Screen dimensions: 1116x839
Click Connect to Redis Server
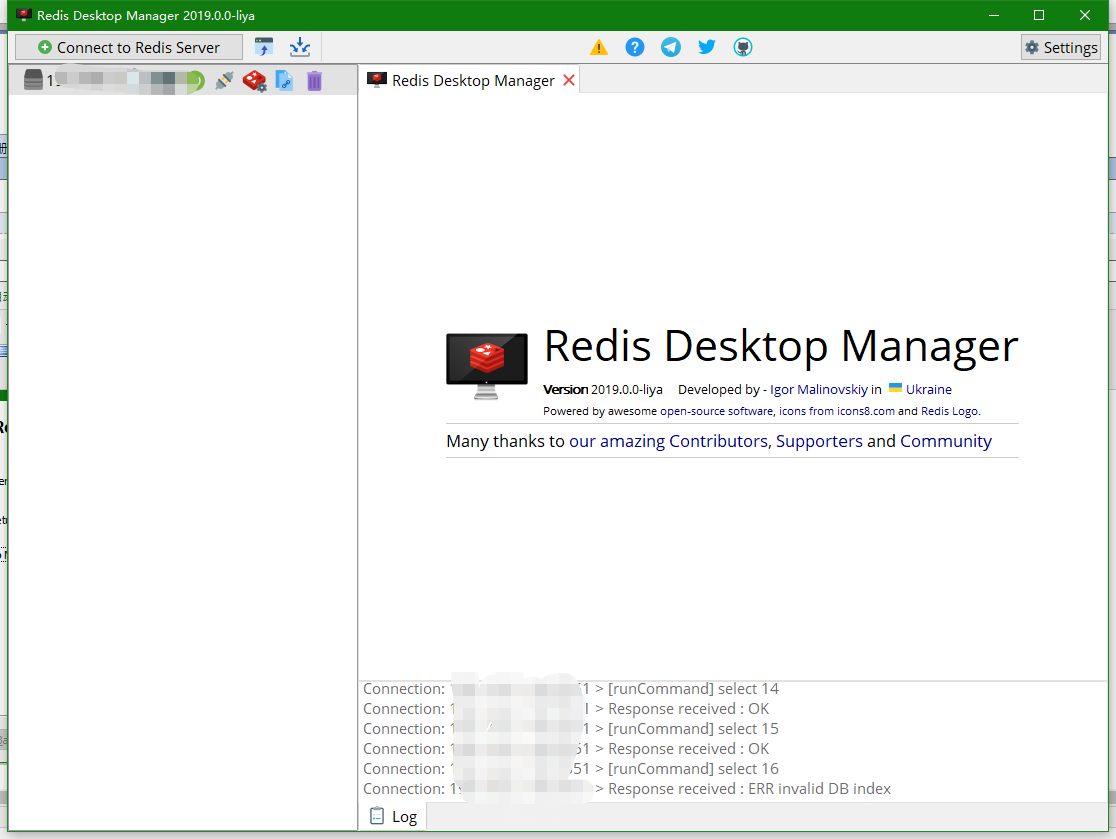[128, 46]
